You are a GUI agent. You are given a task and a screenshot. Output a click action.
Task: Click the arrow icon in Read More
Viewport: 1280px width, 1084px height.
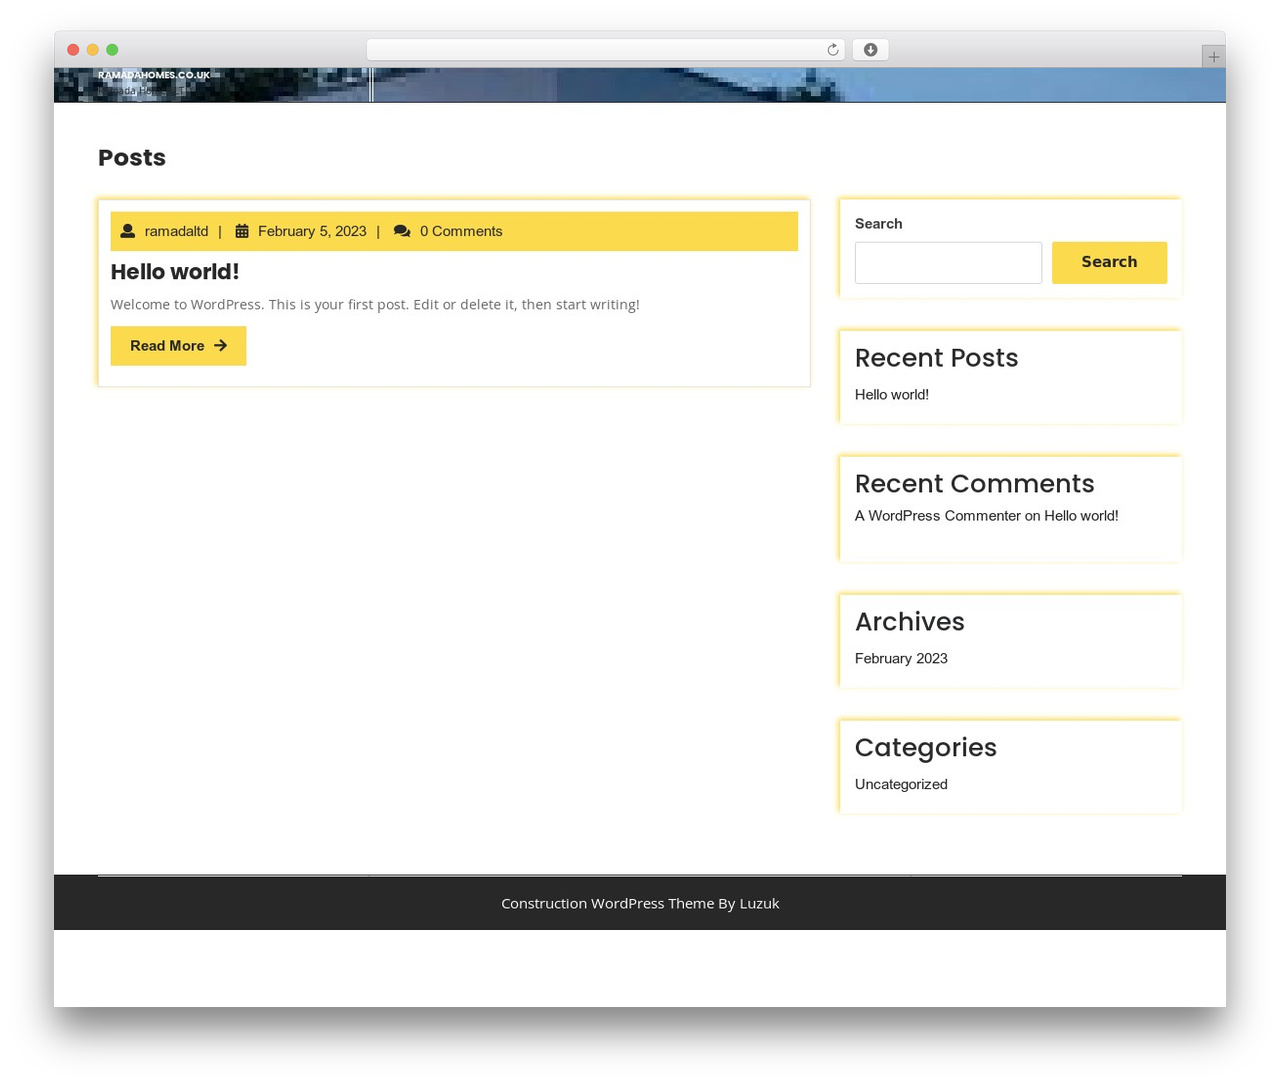click(x=220, y=346)
